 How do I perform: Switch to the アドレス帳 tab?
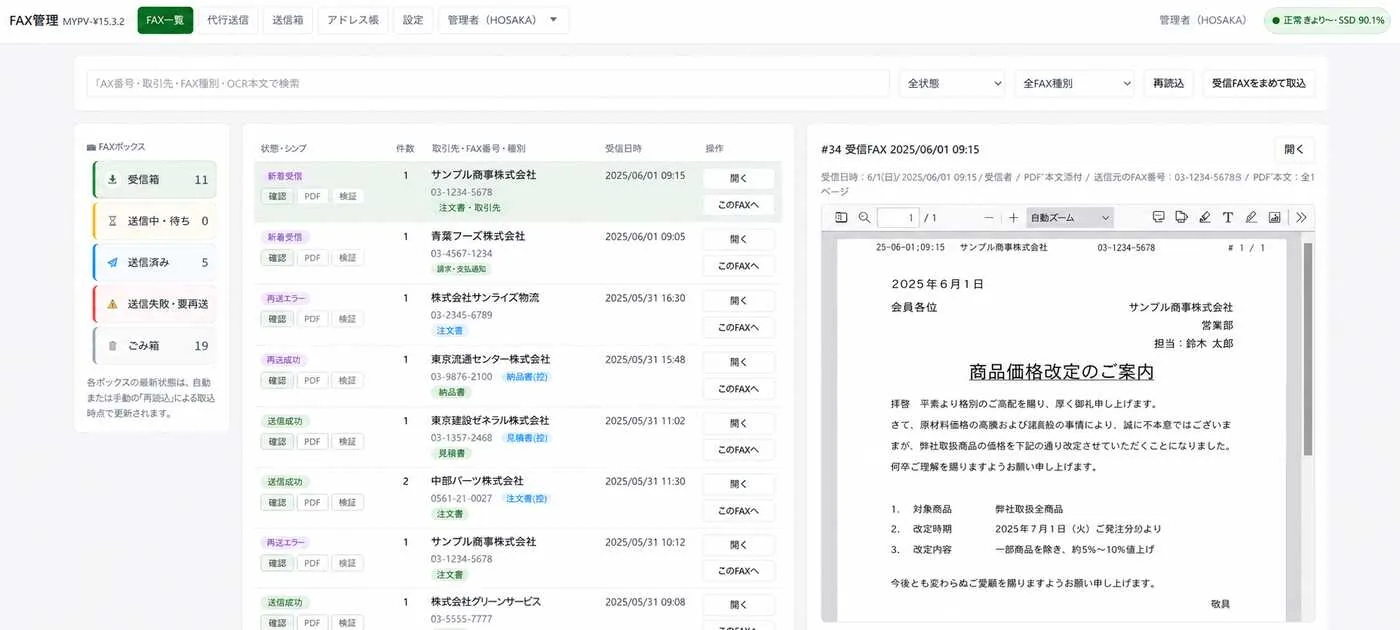(x=353, y=20)
